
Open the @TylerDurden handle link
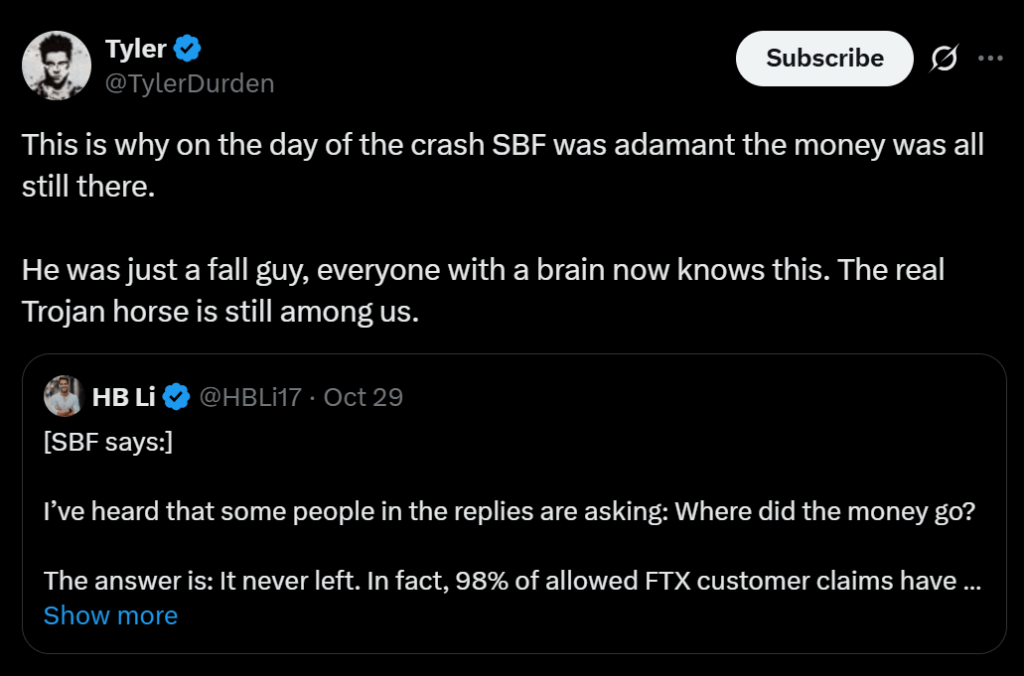click(189, 83)
